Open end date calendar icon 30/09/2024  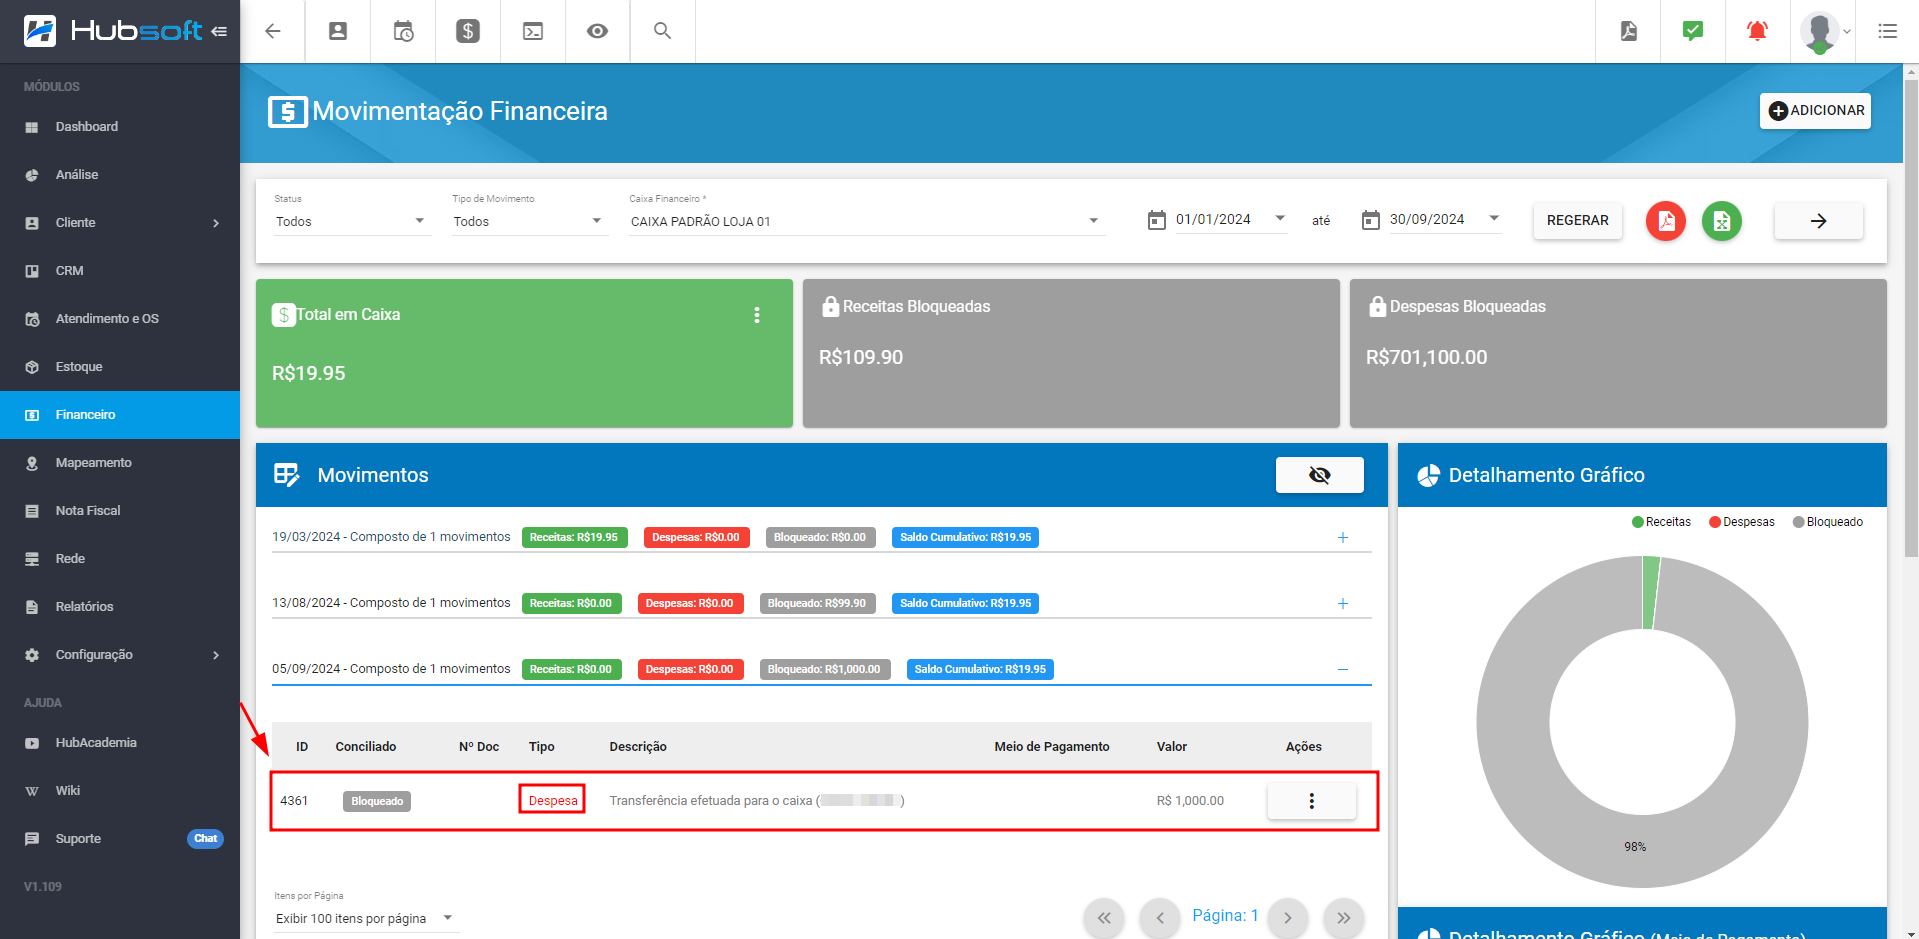point(1370,220)
